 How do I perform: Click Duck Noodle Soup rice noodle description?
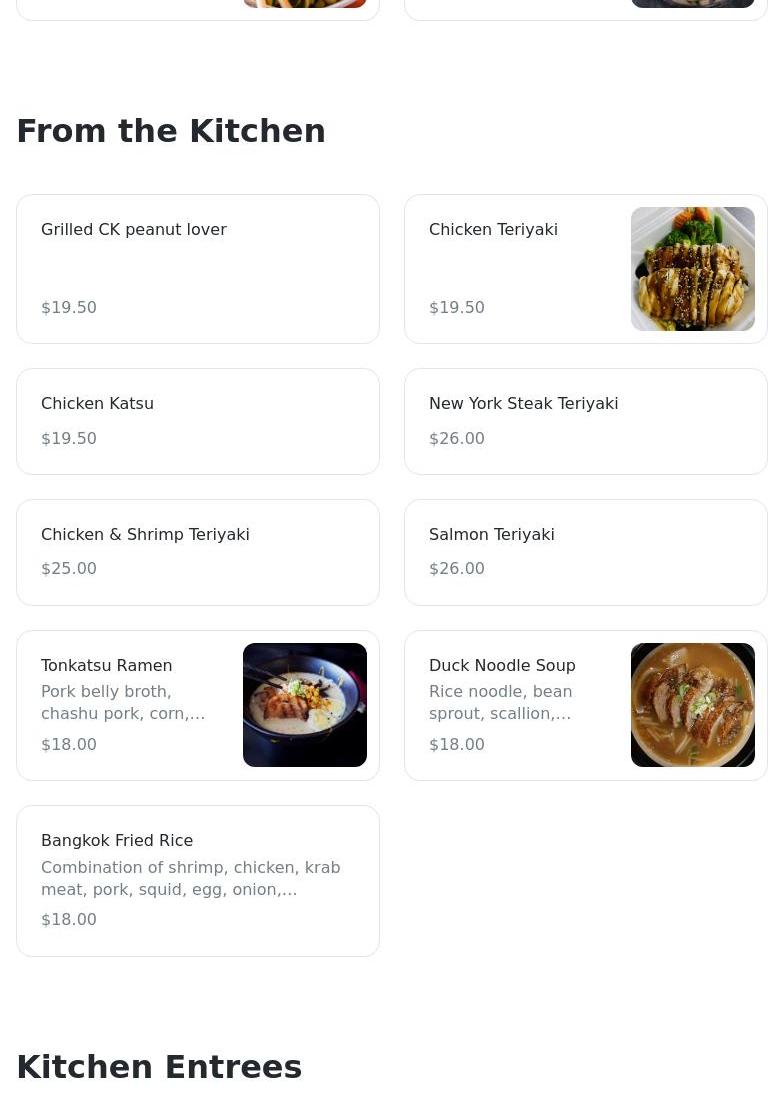[x=500, y=702]
